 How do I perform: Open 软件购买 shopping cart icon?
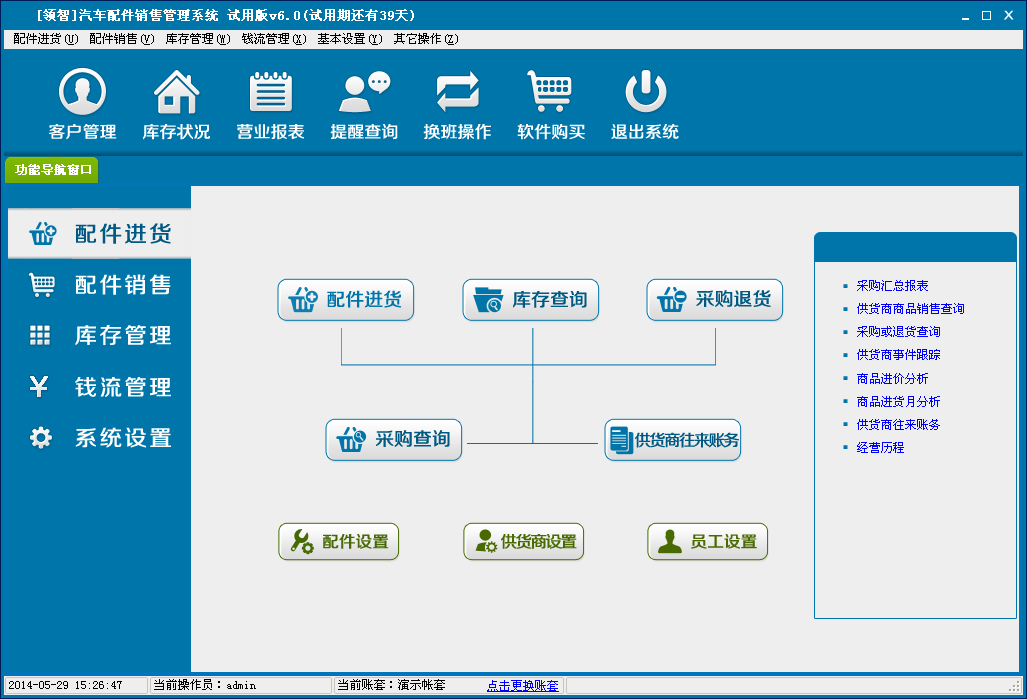pos(550,93)
